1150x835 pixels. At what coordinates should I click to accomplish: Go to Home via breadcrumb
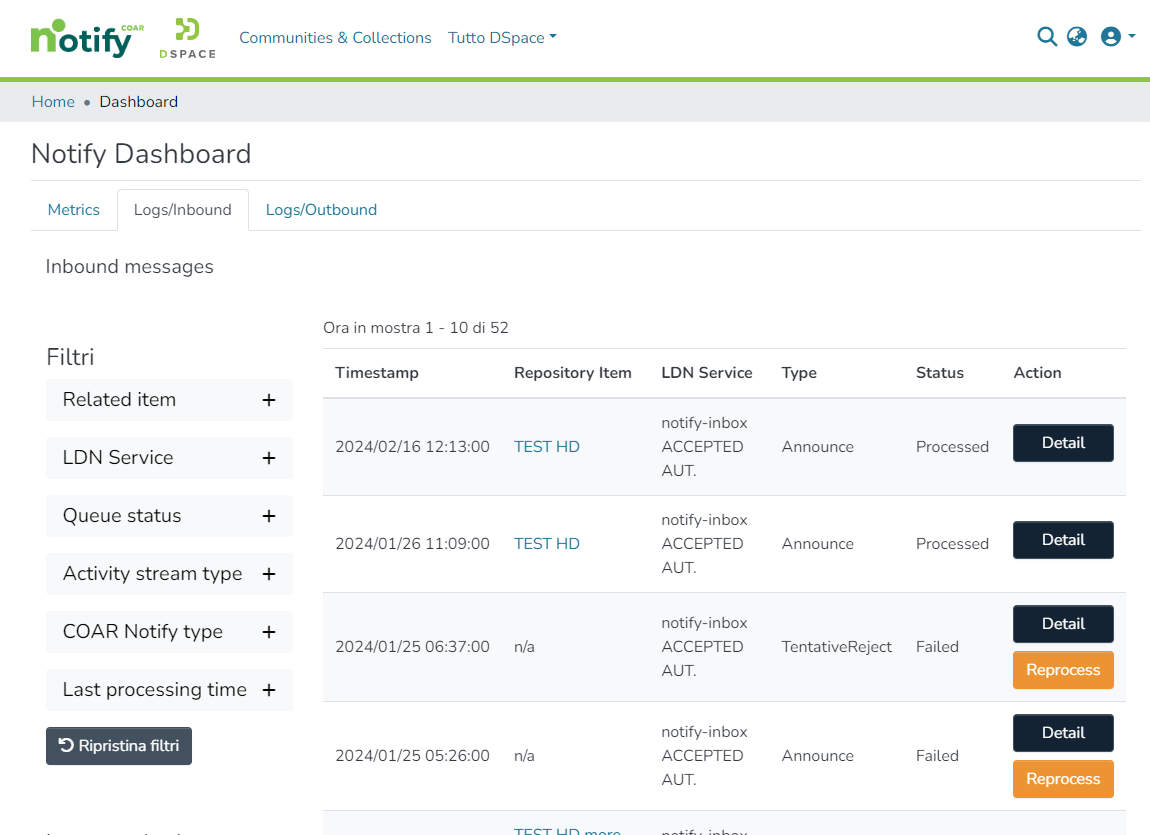tap(53, 102)
